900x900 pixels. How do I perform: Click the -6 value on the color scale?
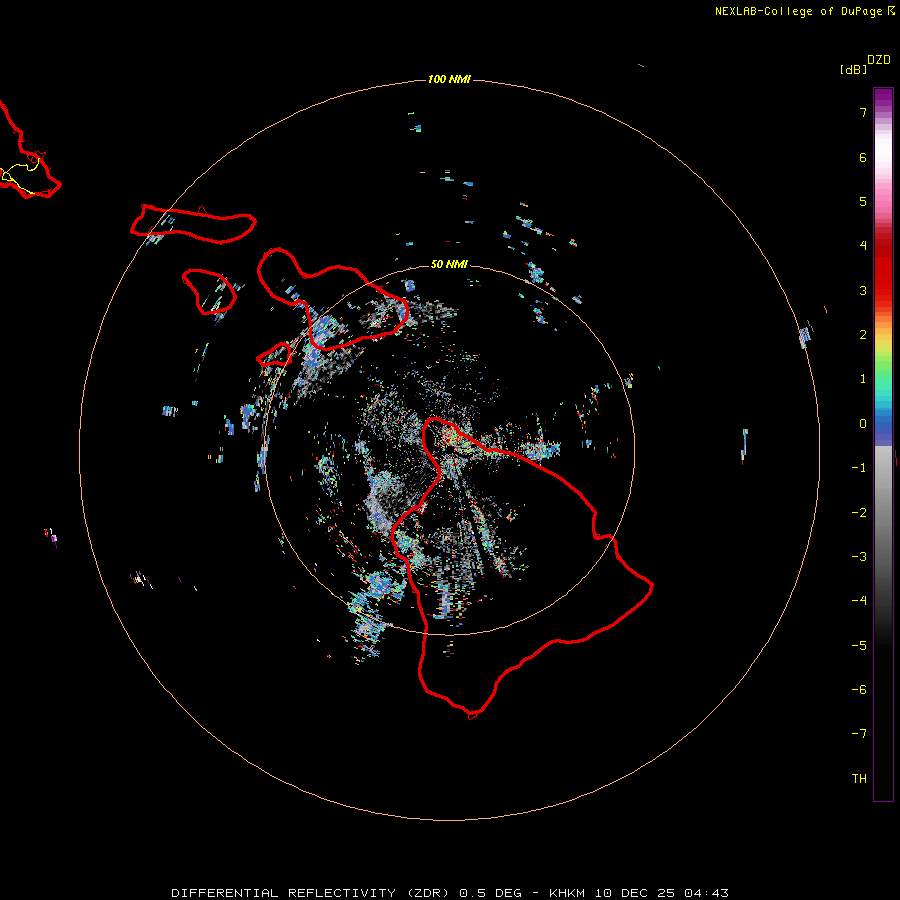pyautogui.click(x=859, y=690)
